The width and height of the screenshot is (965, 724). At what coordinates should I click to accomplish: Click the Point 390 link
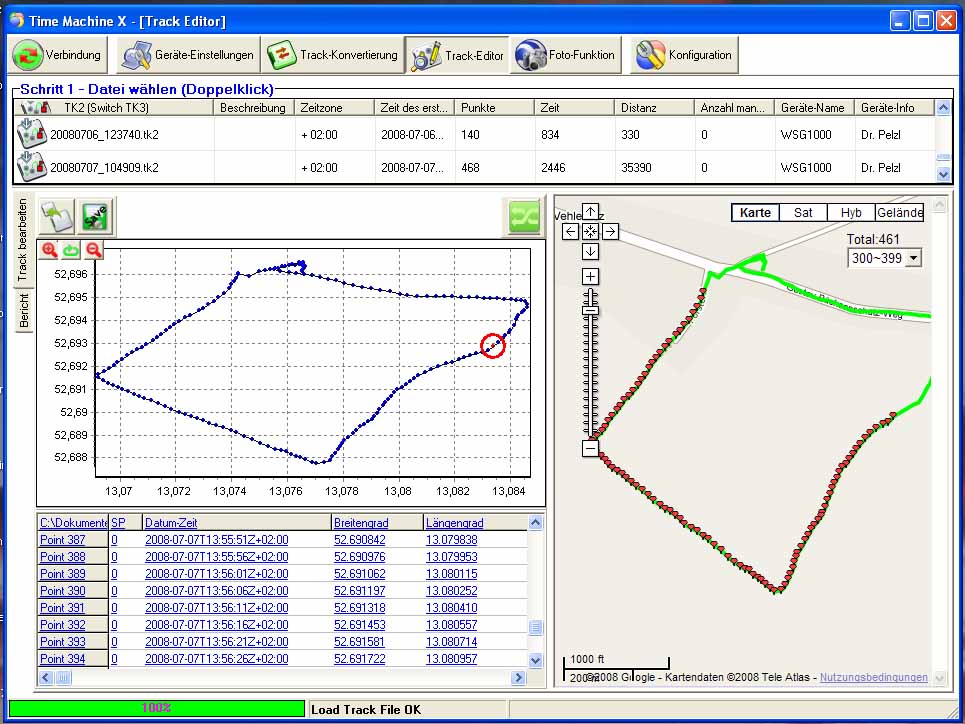(x=62, y=591)
